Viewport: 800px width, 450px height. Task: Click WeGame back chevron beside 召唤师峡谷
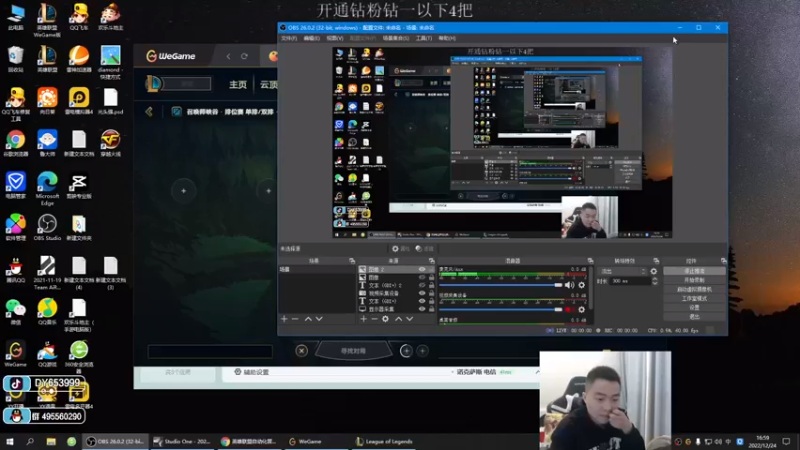tap(149, 111)
